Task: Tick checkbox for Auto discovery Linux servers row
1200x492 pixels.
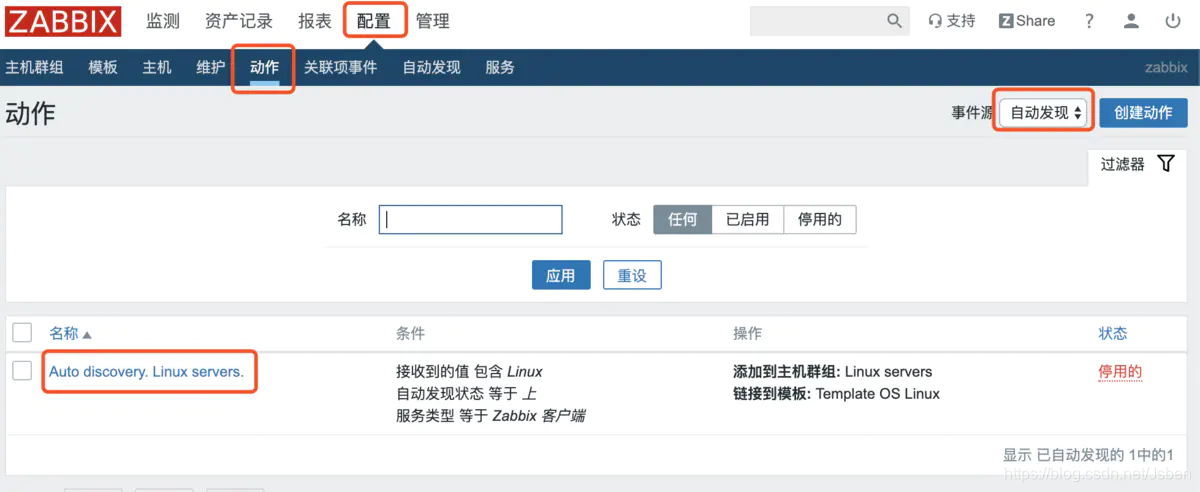Action: tap(22, 371)
